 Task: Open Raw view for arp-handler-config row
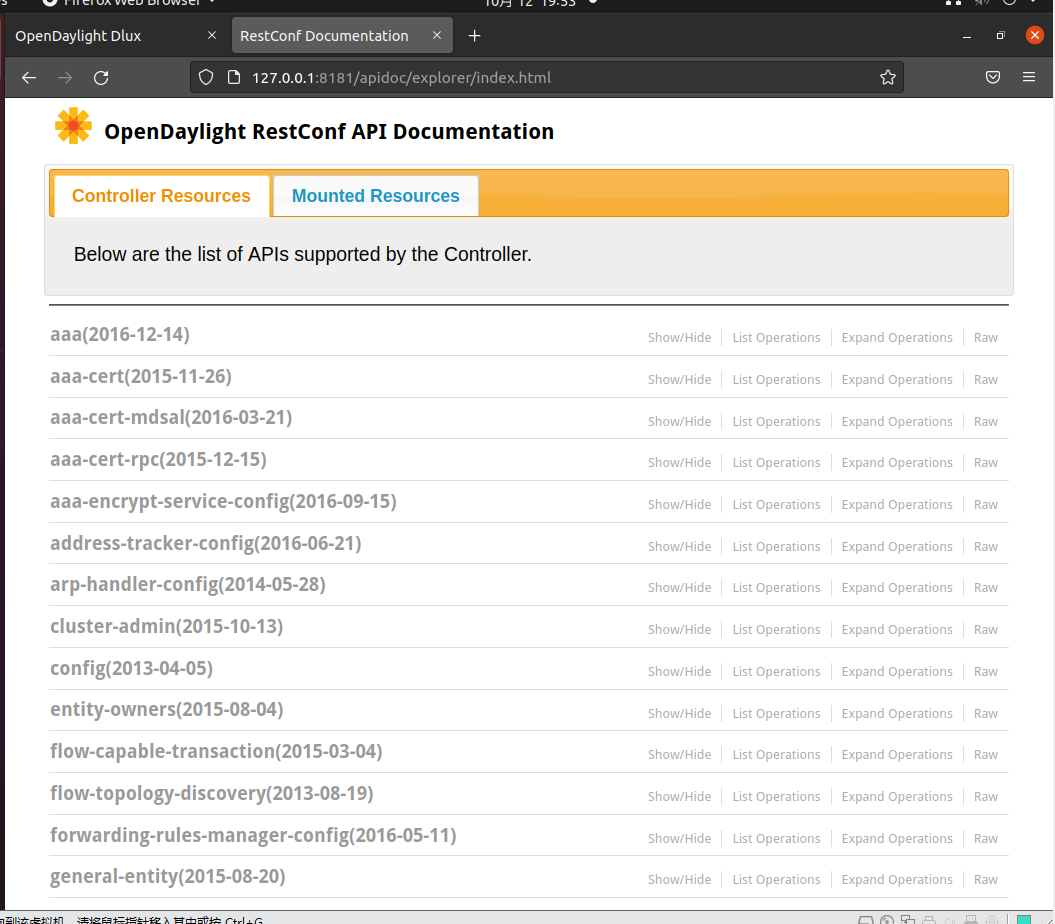pos(986,588)
